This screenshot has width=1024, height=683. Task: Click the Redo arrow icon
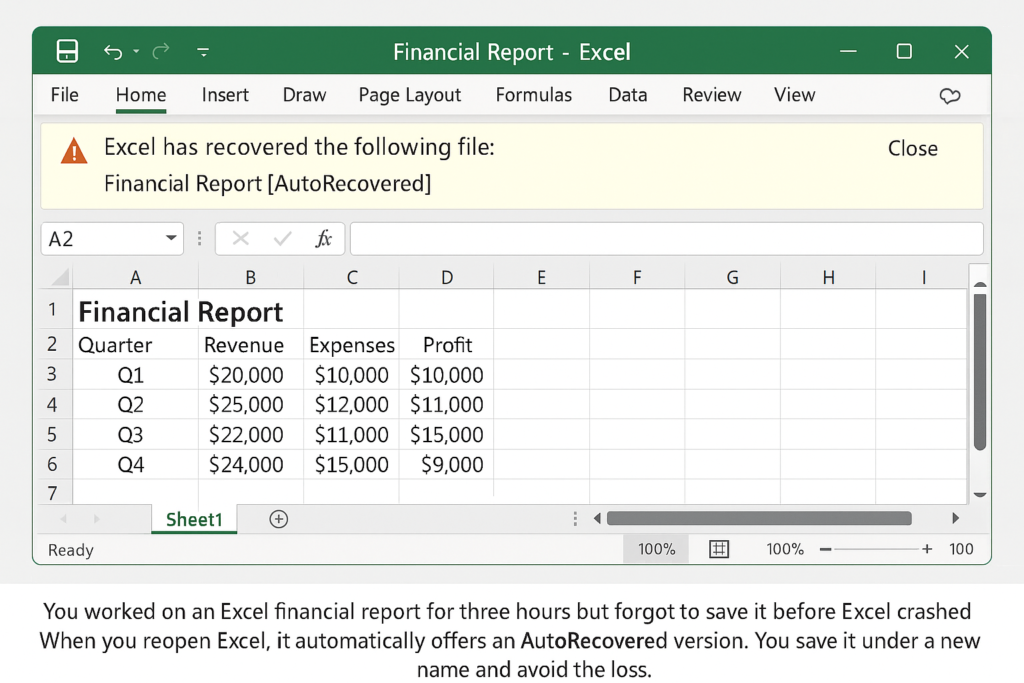161,51
